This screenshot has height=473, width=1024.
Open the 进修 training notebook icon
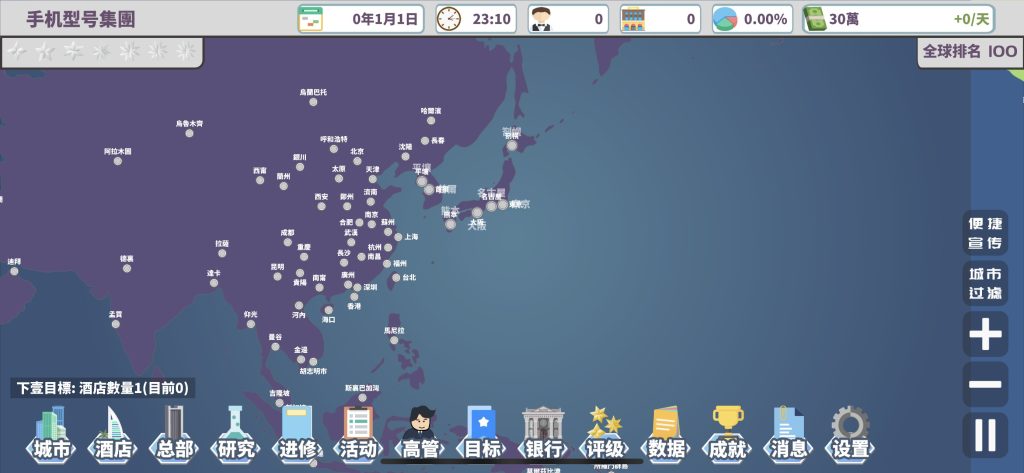pyautogui.click(x=296, y=434)
